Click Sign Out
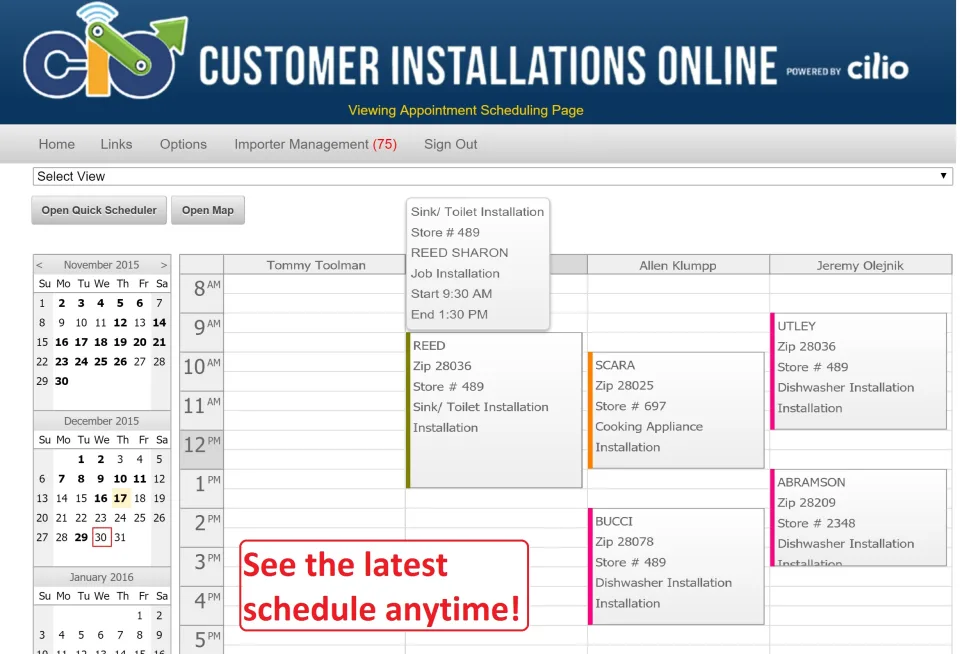Viewport: 960px width, 654px height. 451,144
